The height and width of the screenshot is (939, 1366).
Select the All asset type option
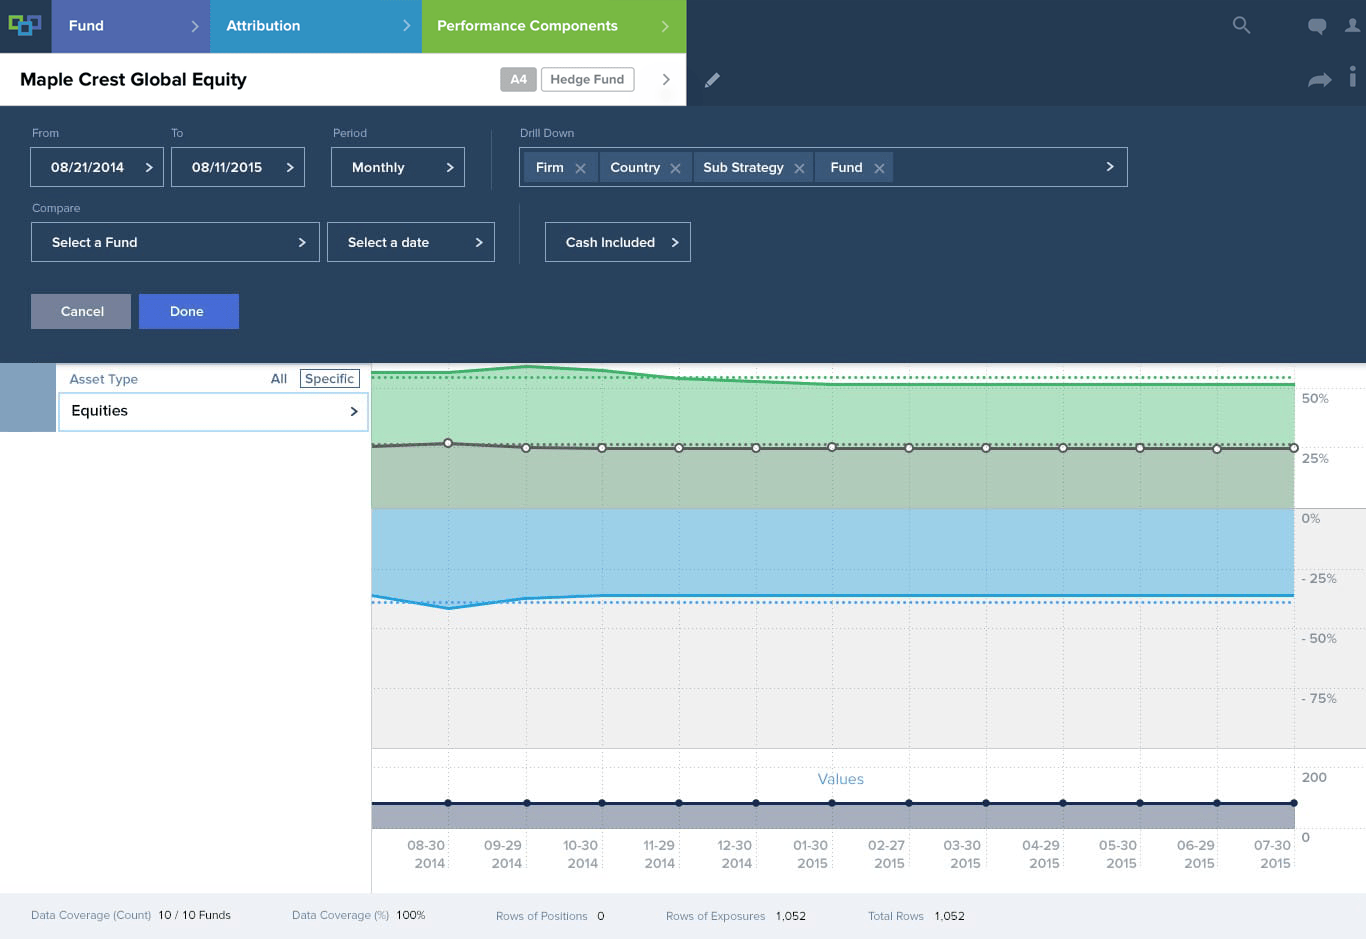click(x=279, y=379)
